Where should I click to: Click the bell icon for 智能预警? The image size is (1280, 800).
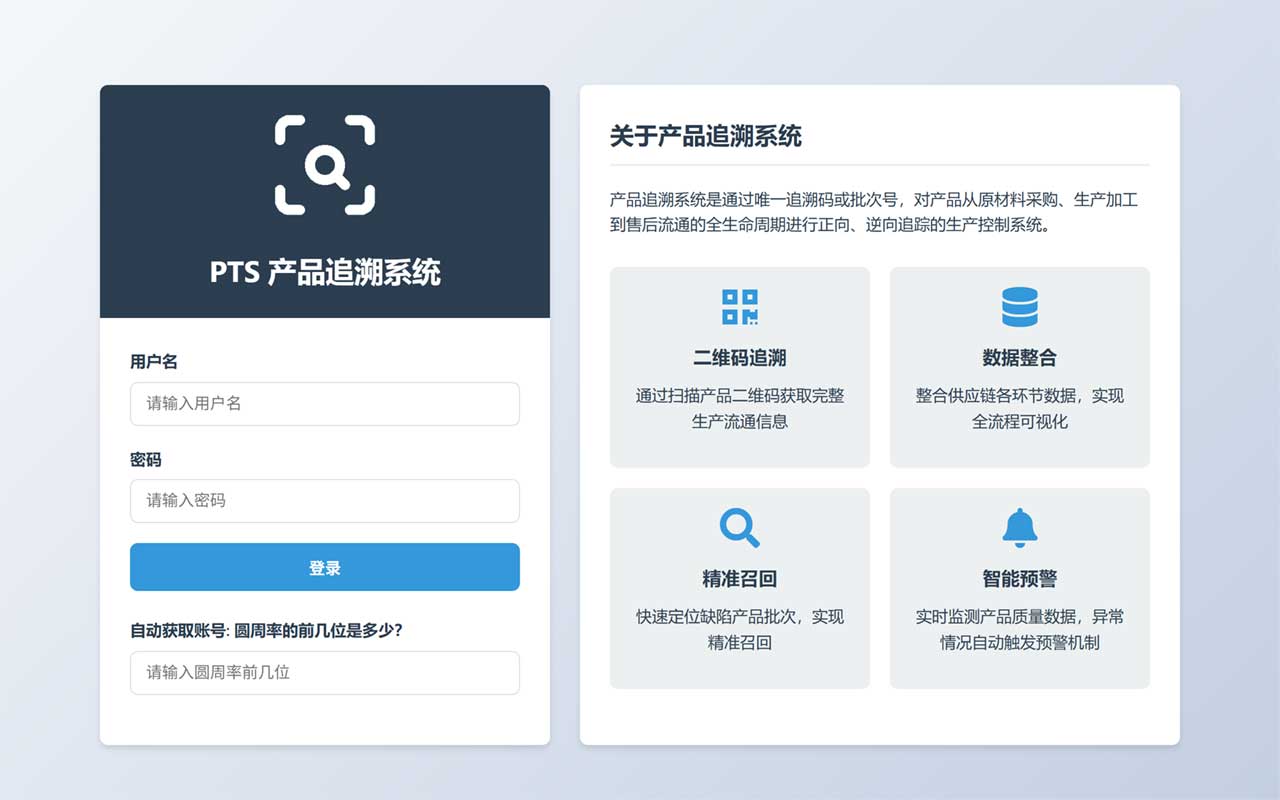[x=1019, y=527]
